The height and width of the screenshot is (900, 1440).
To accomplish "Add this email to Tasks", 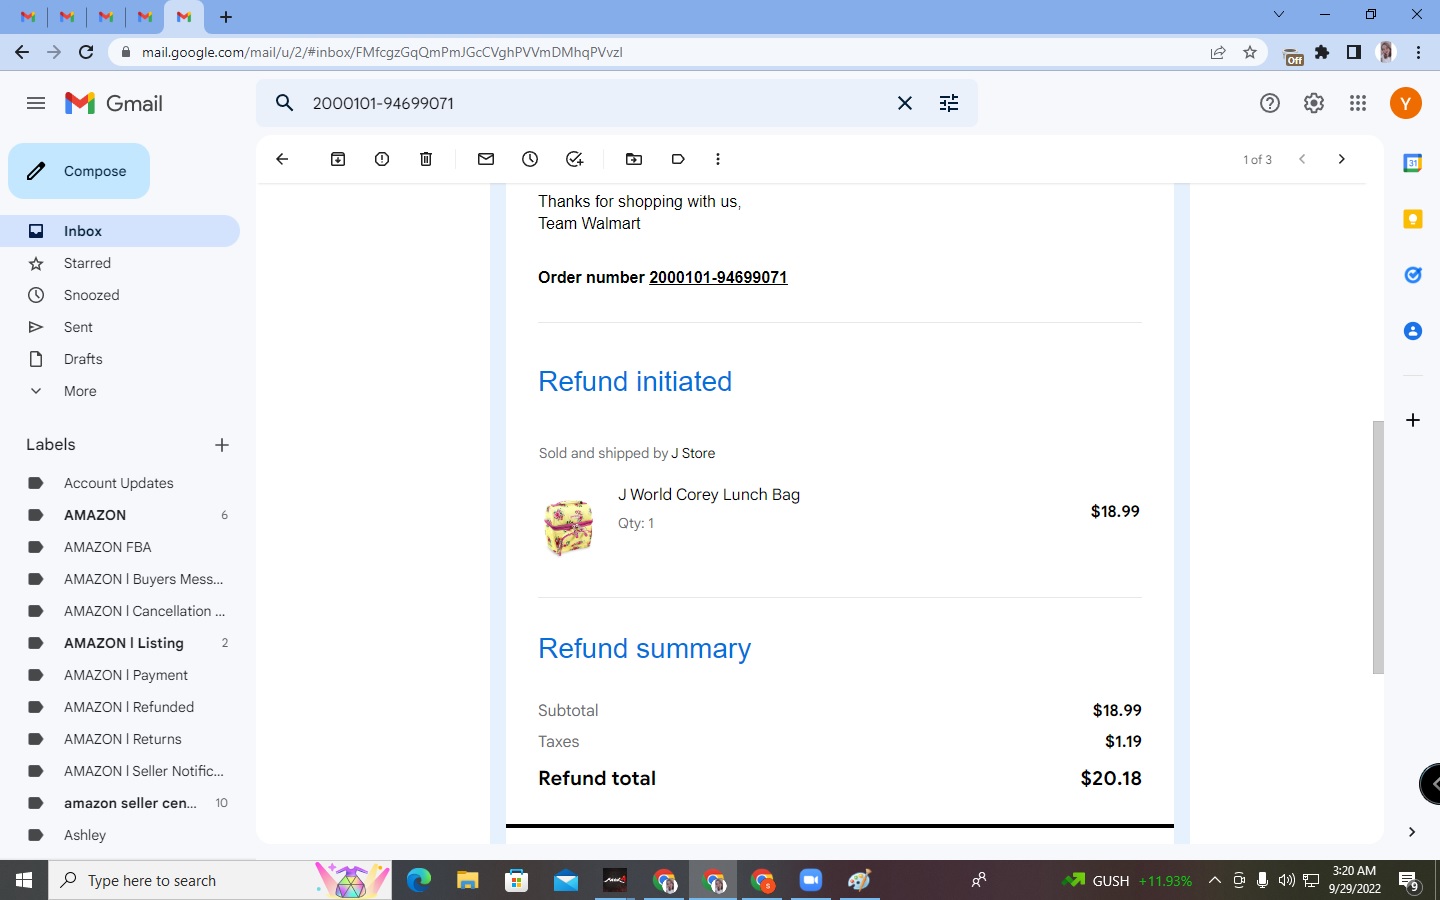I will 574,159.
